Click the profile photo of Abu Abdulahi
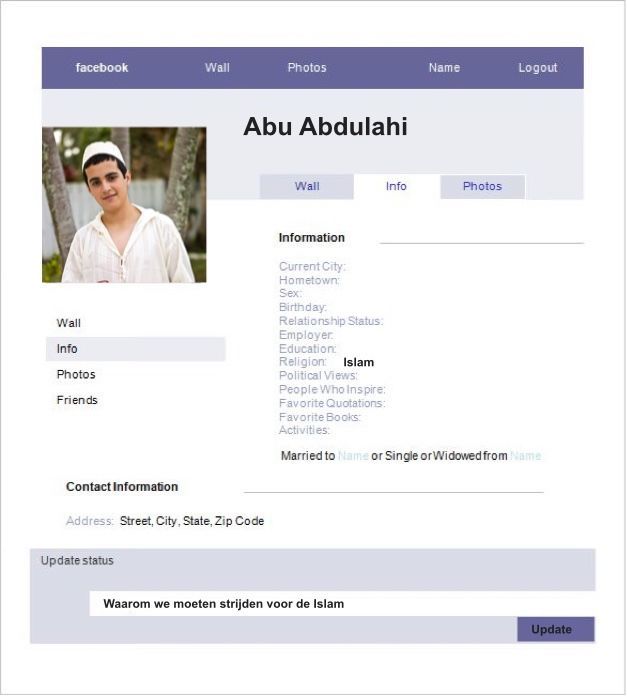The image size is (627, 697). (124, 205)
